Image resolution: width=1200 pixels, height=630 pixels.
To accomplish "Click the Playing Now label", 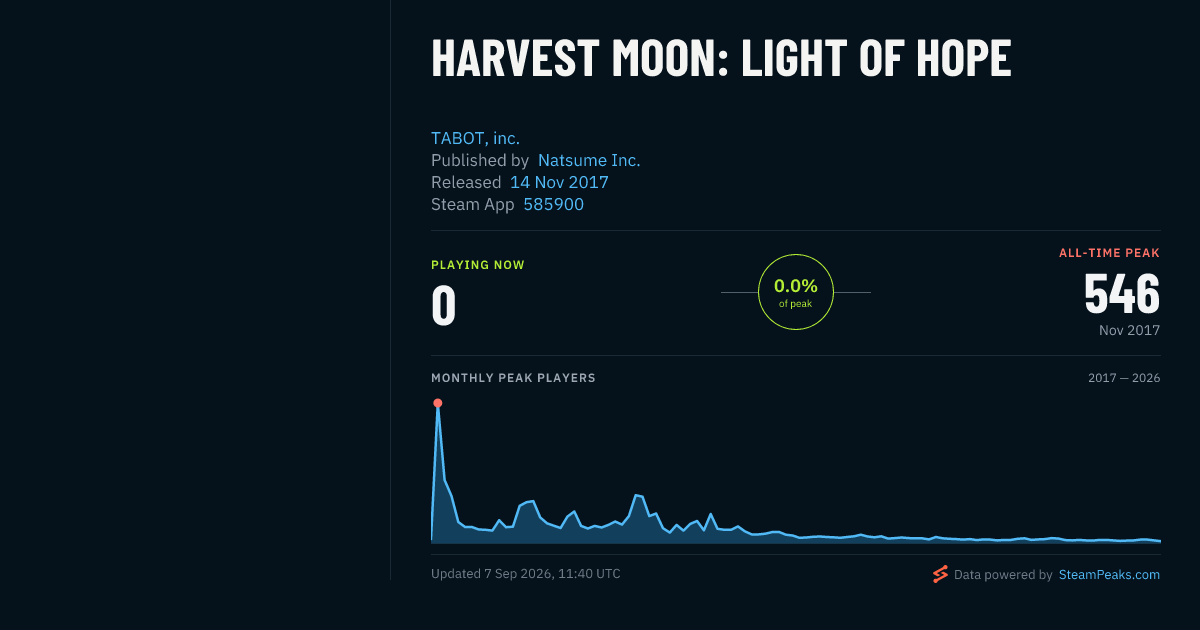I will tap(478, 265).
